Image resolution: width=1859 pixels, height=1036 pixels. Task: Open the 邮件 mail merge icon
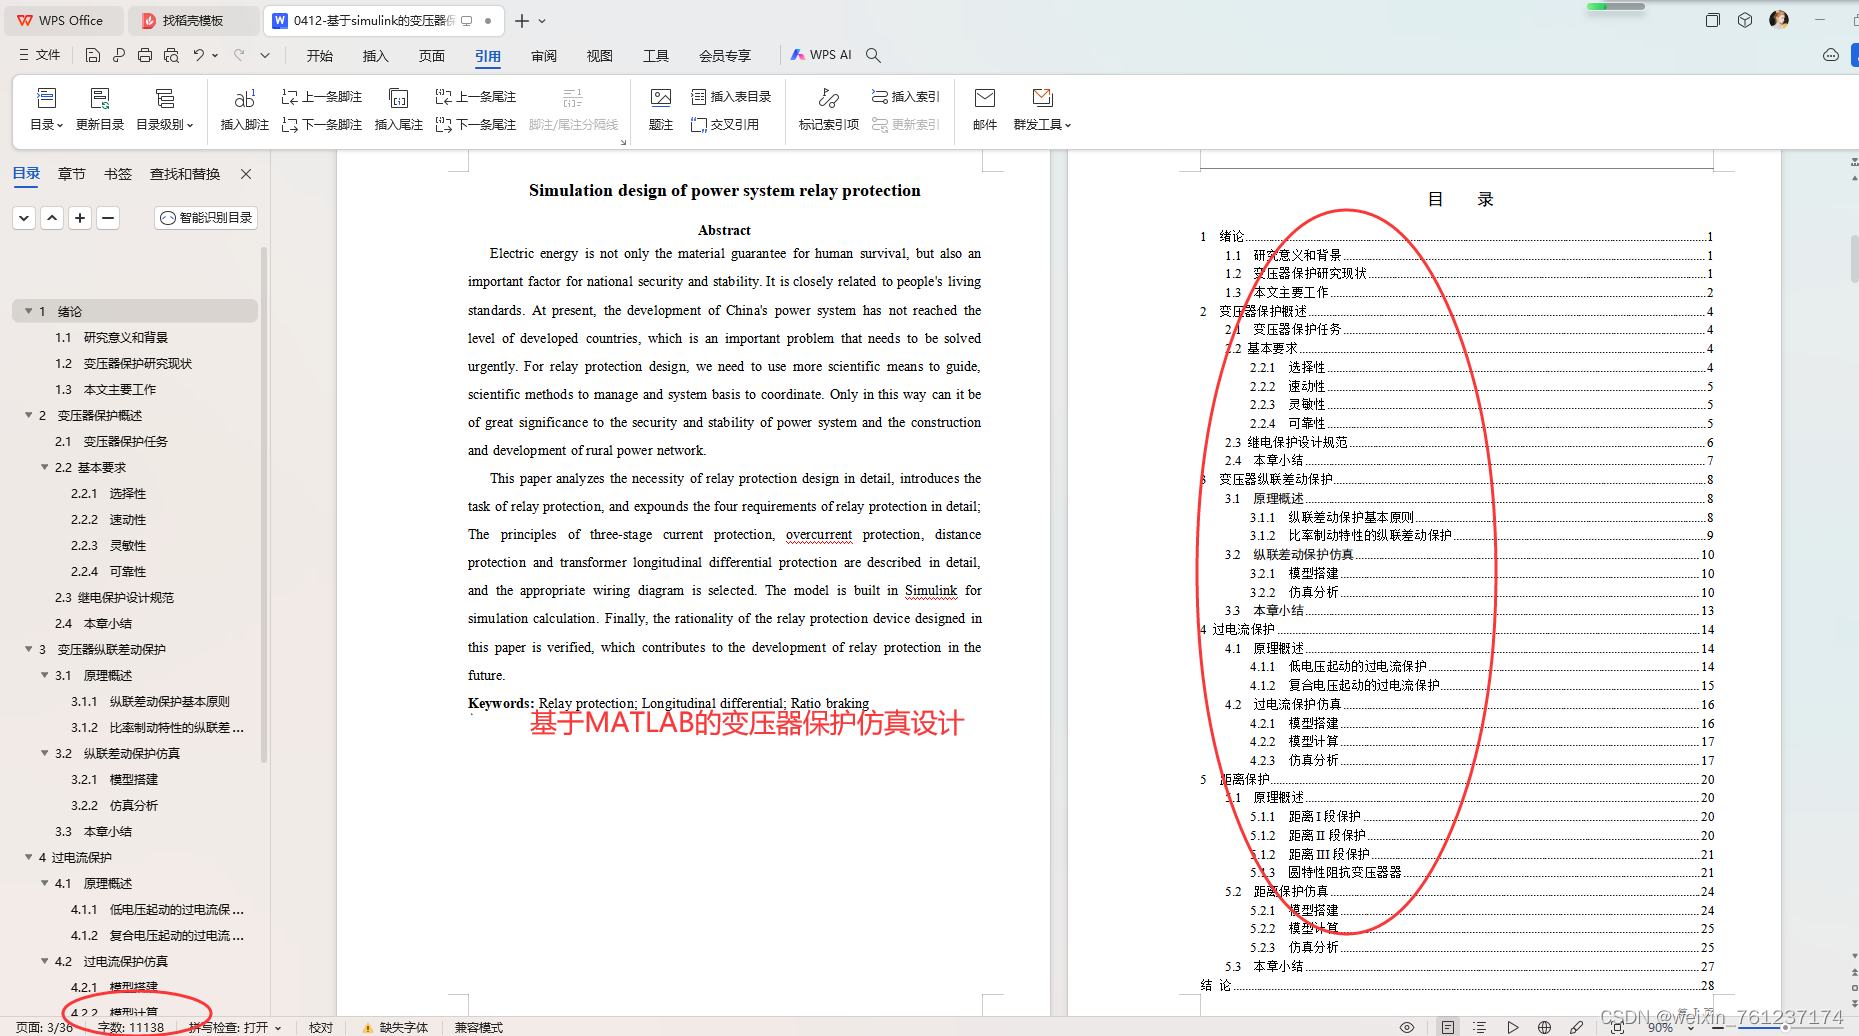click(985, 110)
